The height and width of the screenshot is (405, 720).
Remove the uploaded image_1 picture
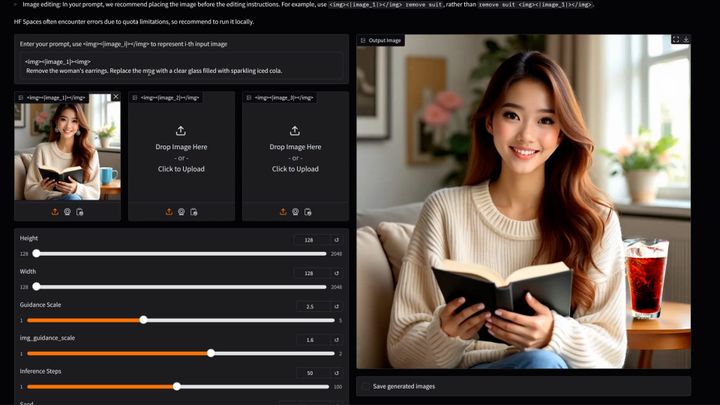pos(116,96)
